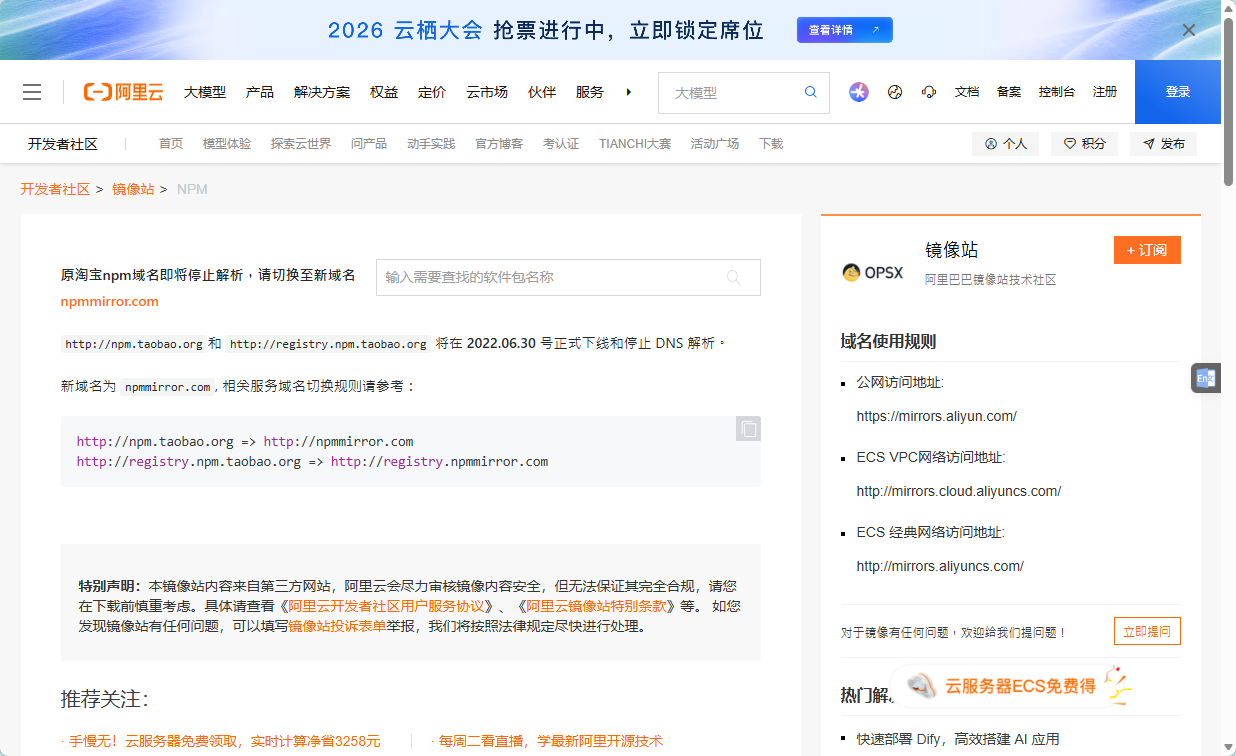1236x756 pixels.
Task: Click the 开发者社区 sub-header title
Action: [x=63, y=144]
